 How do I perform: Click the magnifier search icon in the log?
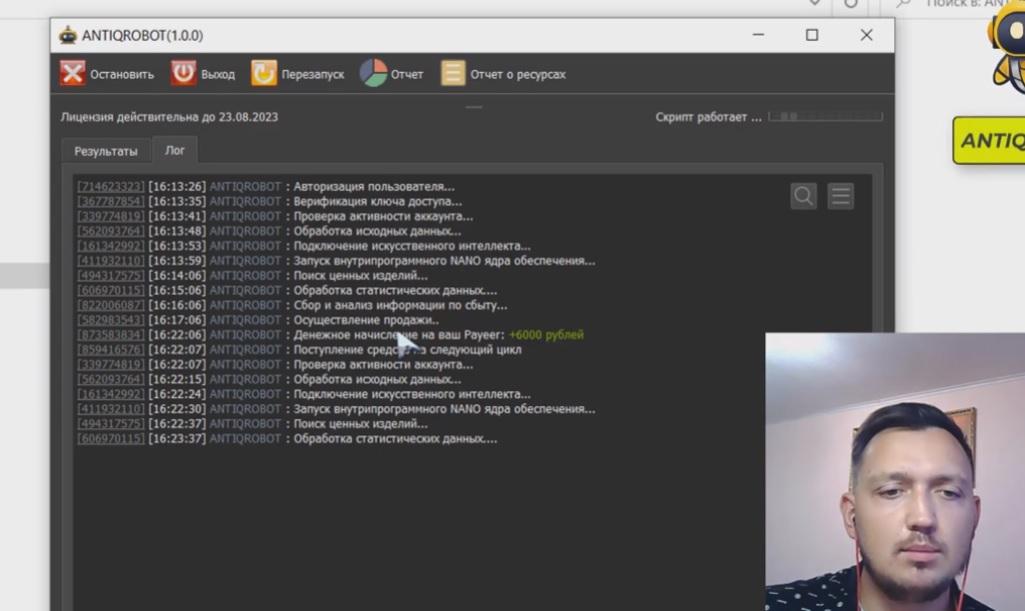803,196
